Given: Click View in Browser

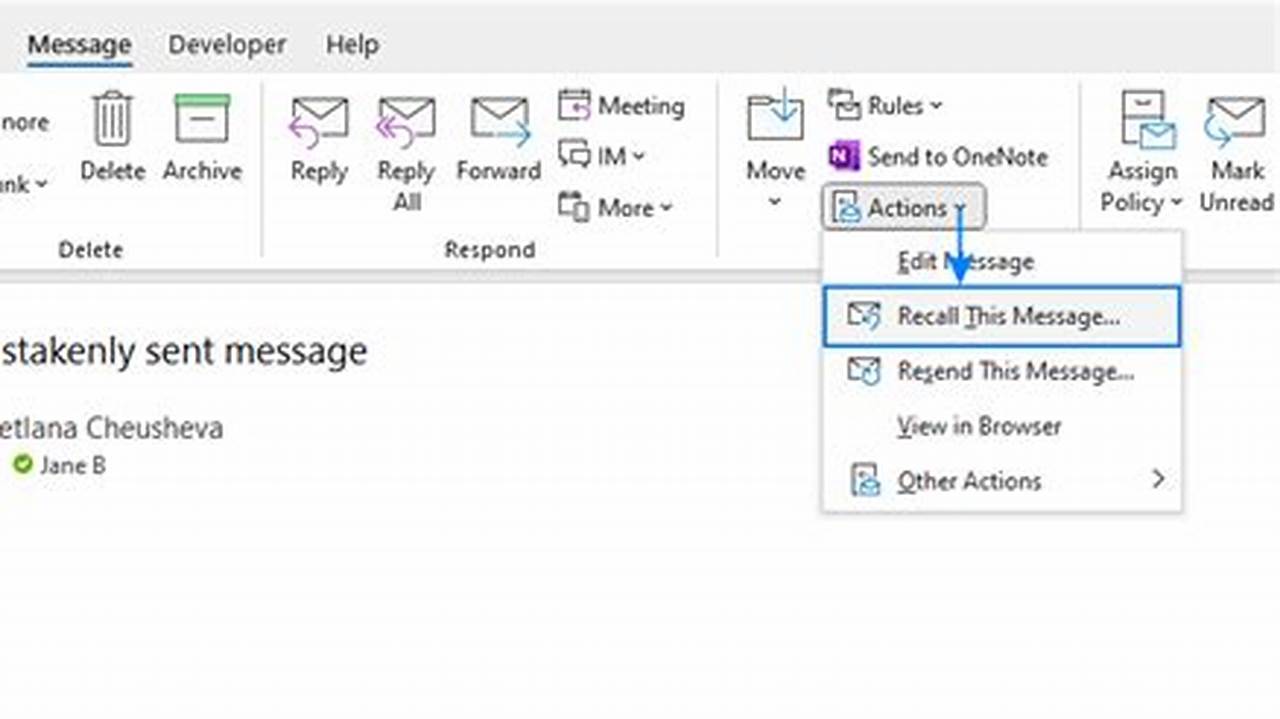Looking at the screenshot, I should pos(978,426).
